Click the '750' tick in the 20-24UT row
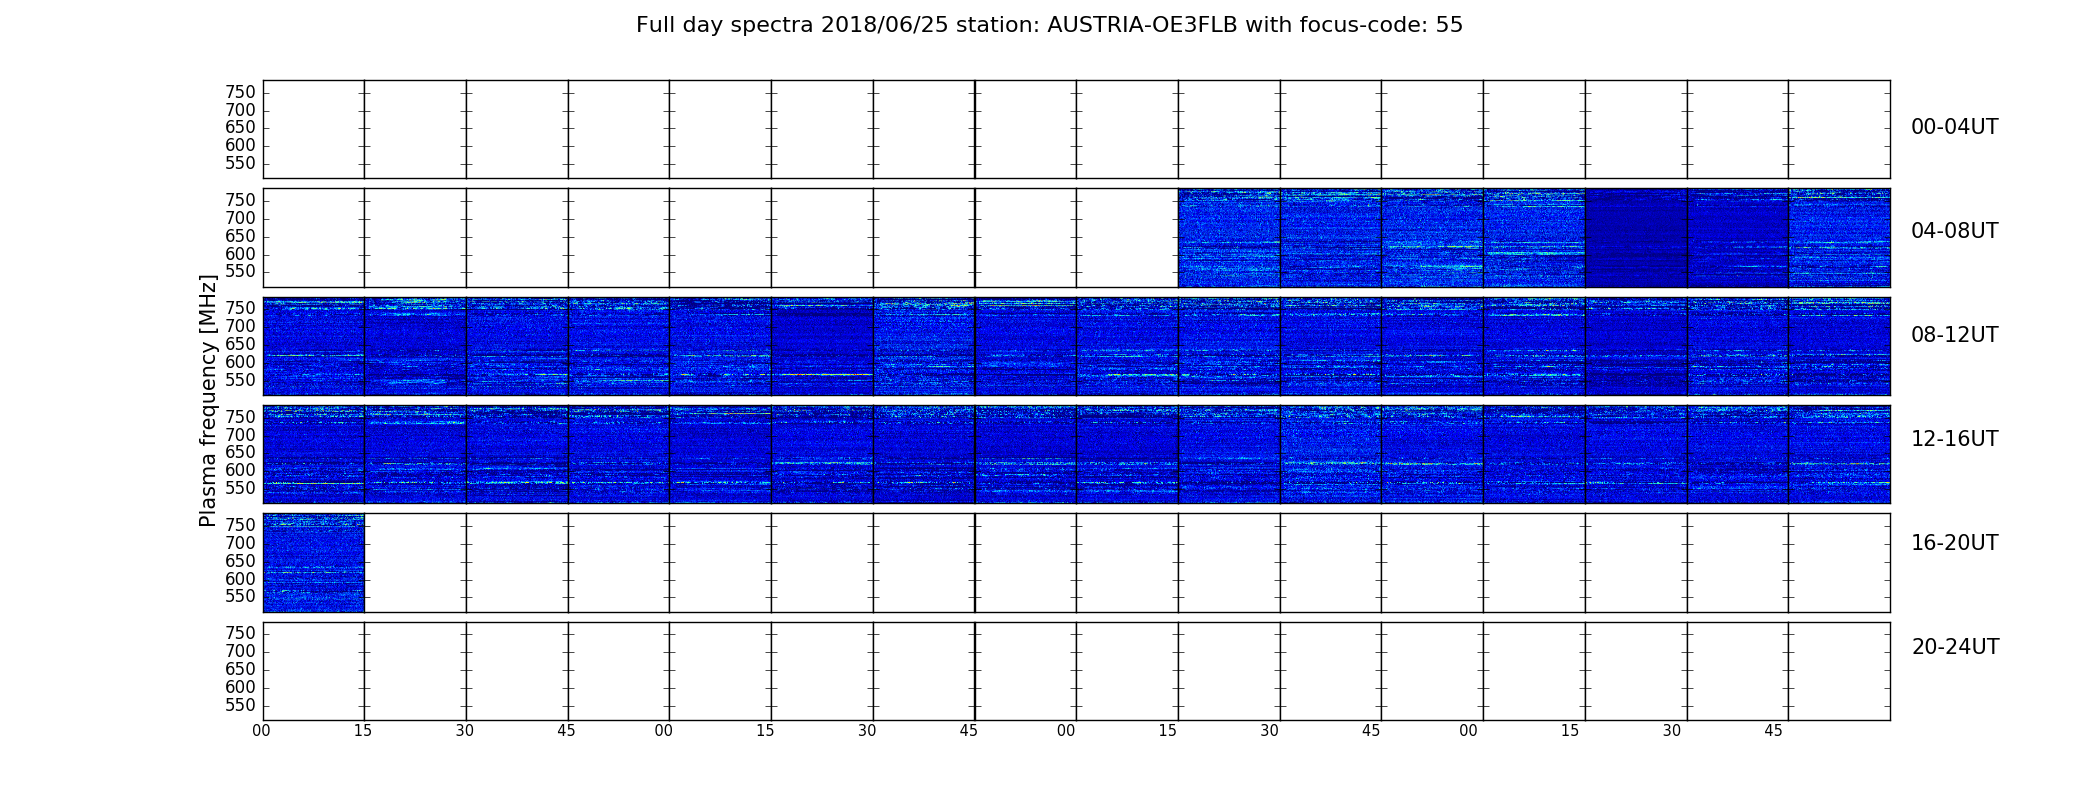The width and height of the screenshot is (2100, 800). pos(240,633)
